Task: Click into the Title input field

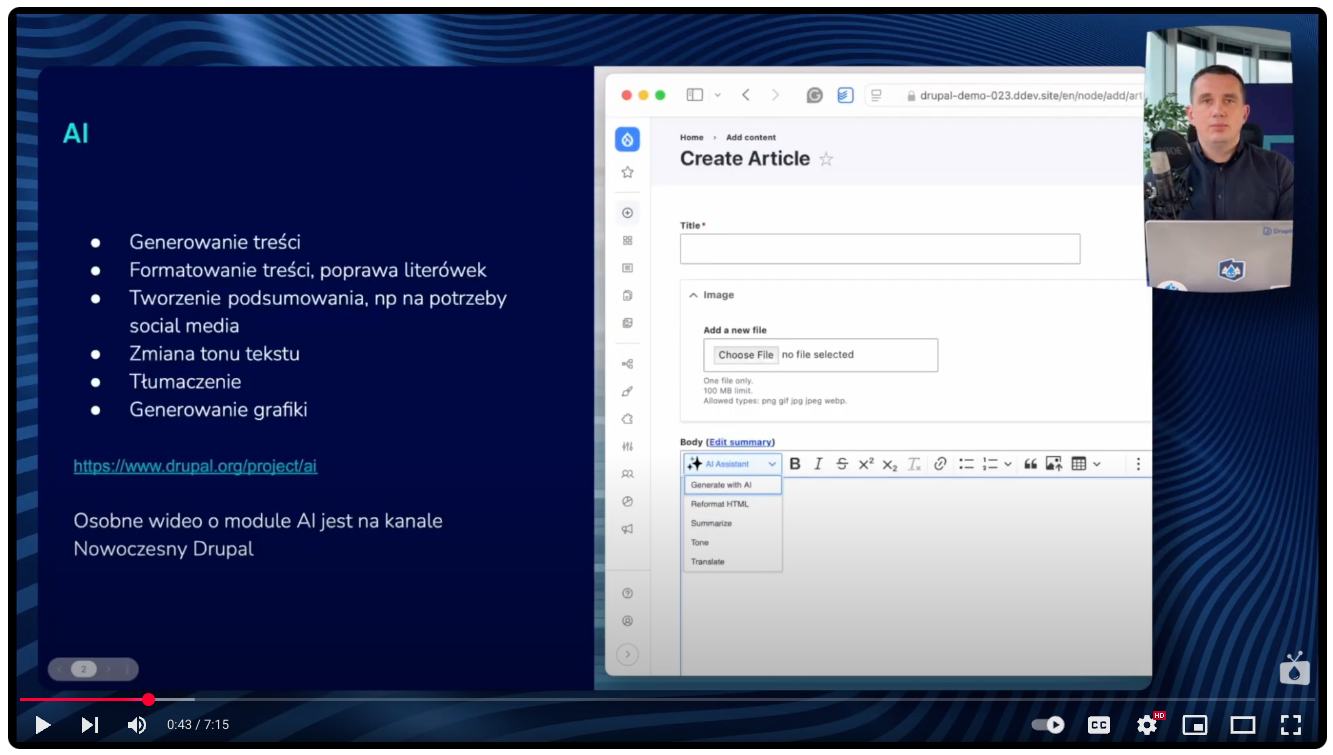Action: (880, 249)
